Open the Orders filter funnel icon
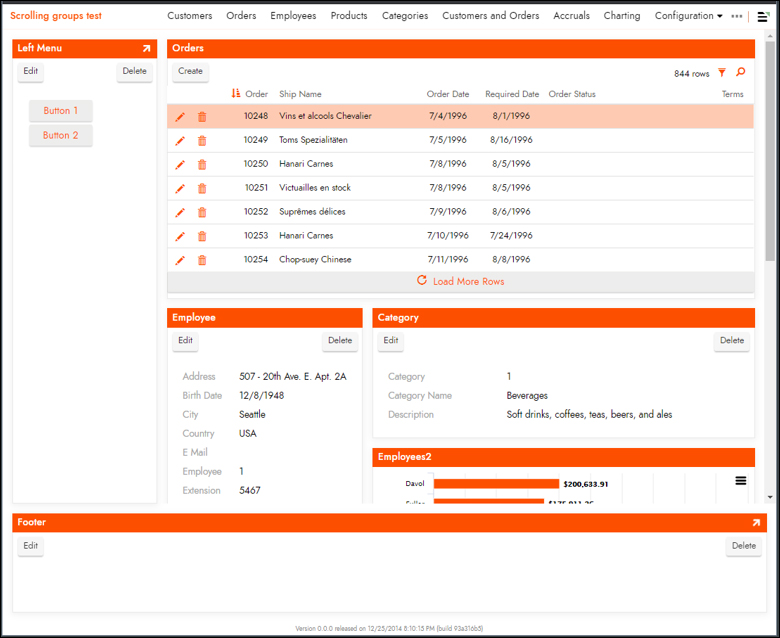Viewport: 780px width, 638px height. [722, 73]
